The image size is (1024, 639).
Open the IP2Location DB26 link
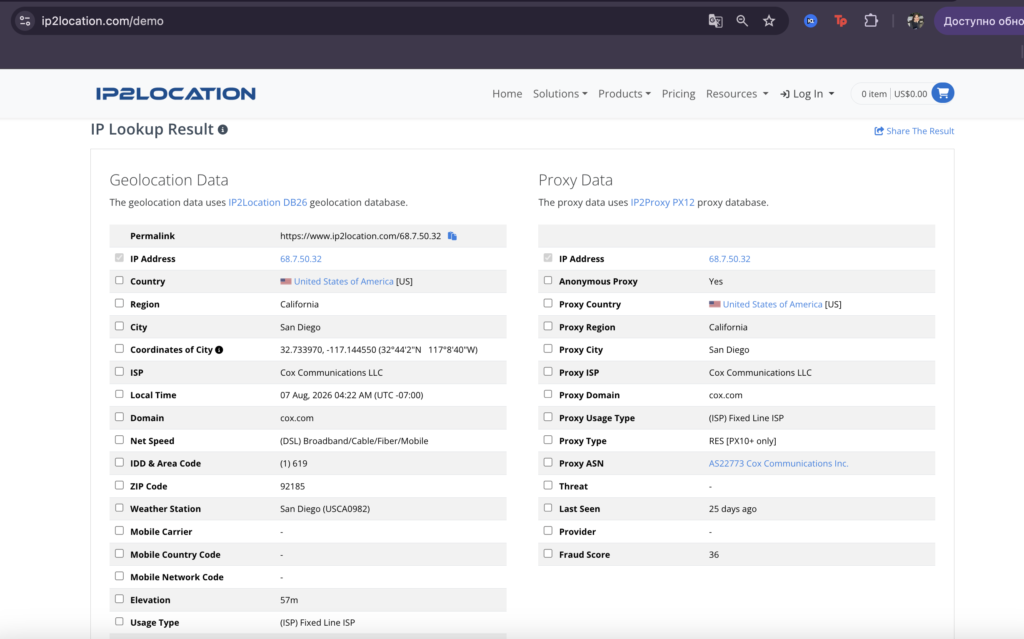pos(267,203)
